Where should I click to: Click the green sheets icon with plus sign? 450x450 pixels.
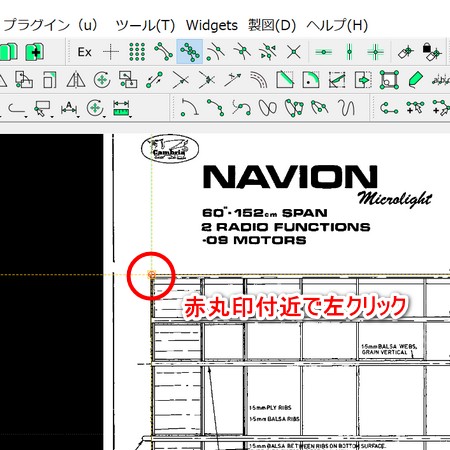click(x=34, y=52)
